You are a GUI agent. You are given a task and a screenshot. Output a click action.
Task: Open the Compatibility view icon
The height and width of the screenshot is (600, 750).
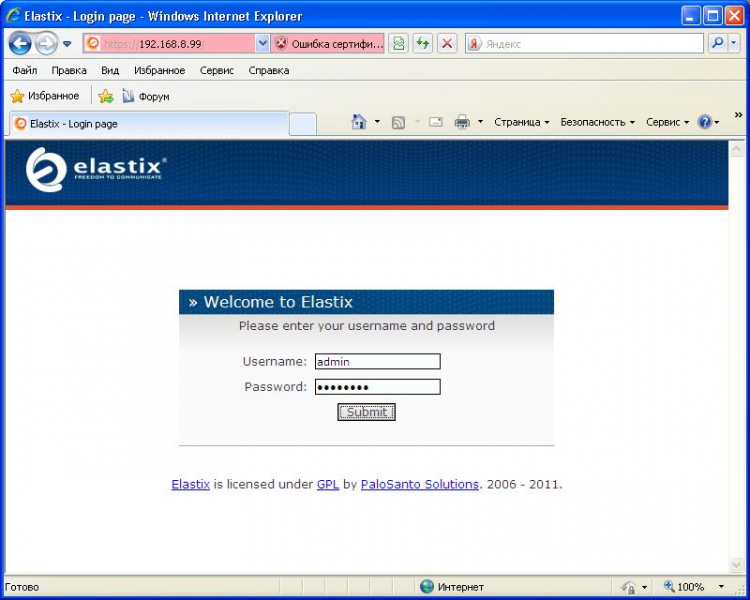399,44
